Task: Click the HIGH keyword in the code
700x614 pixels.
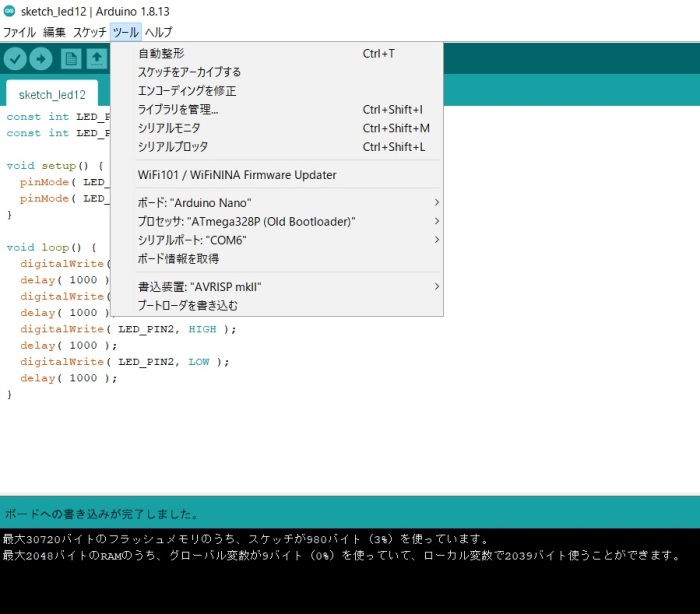Action: coord(202,329)
